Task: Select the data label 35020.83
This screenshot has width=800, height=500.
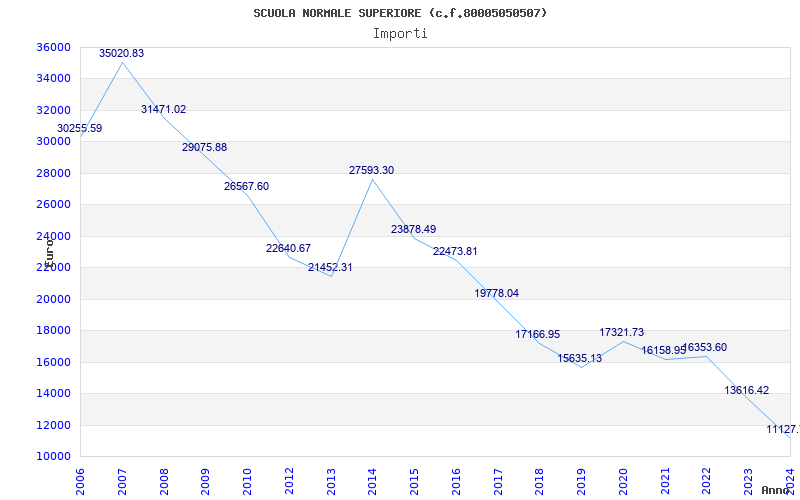Action: [x=121, y=54]
